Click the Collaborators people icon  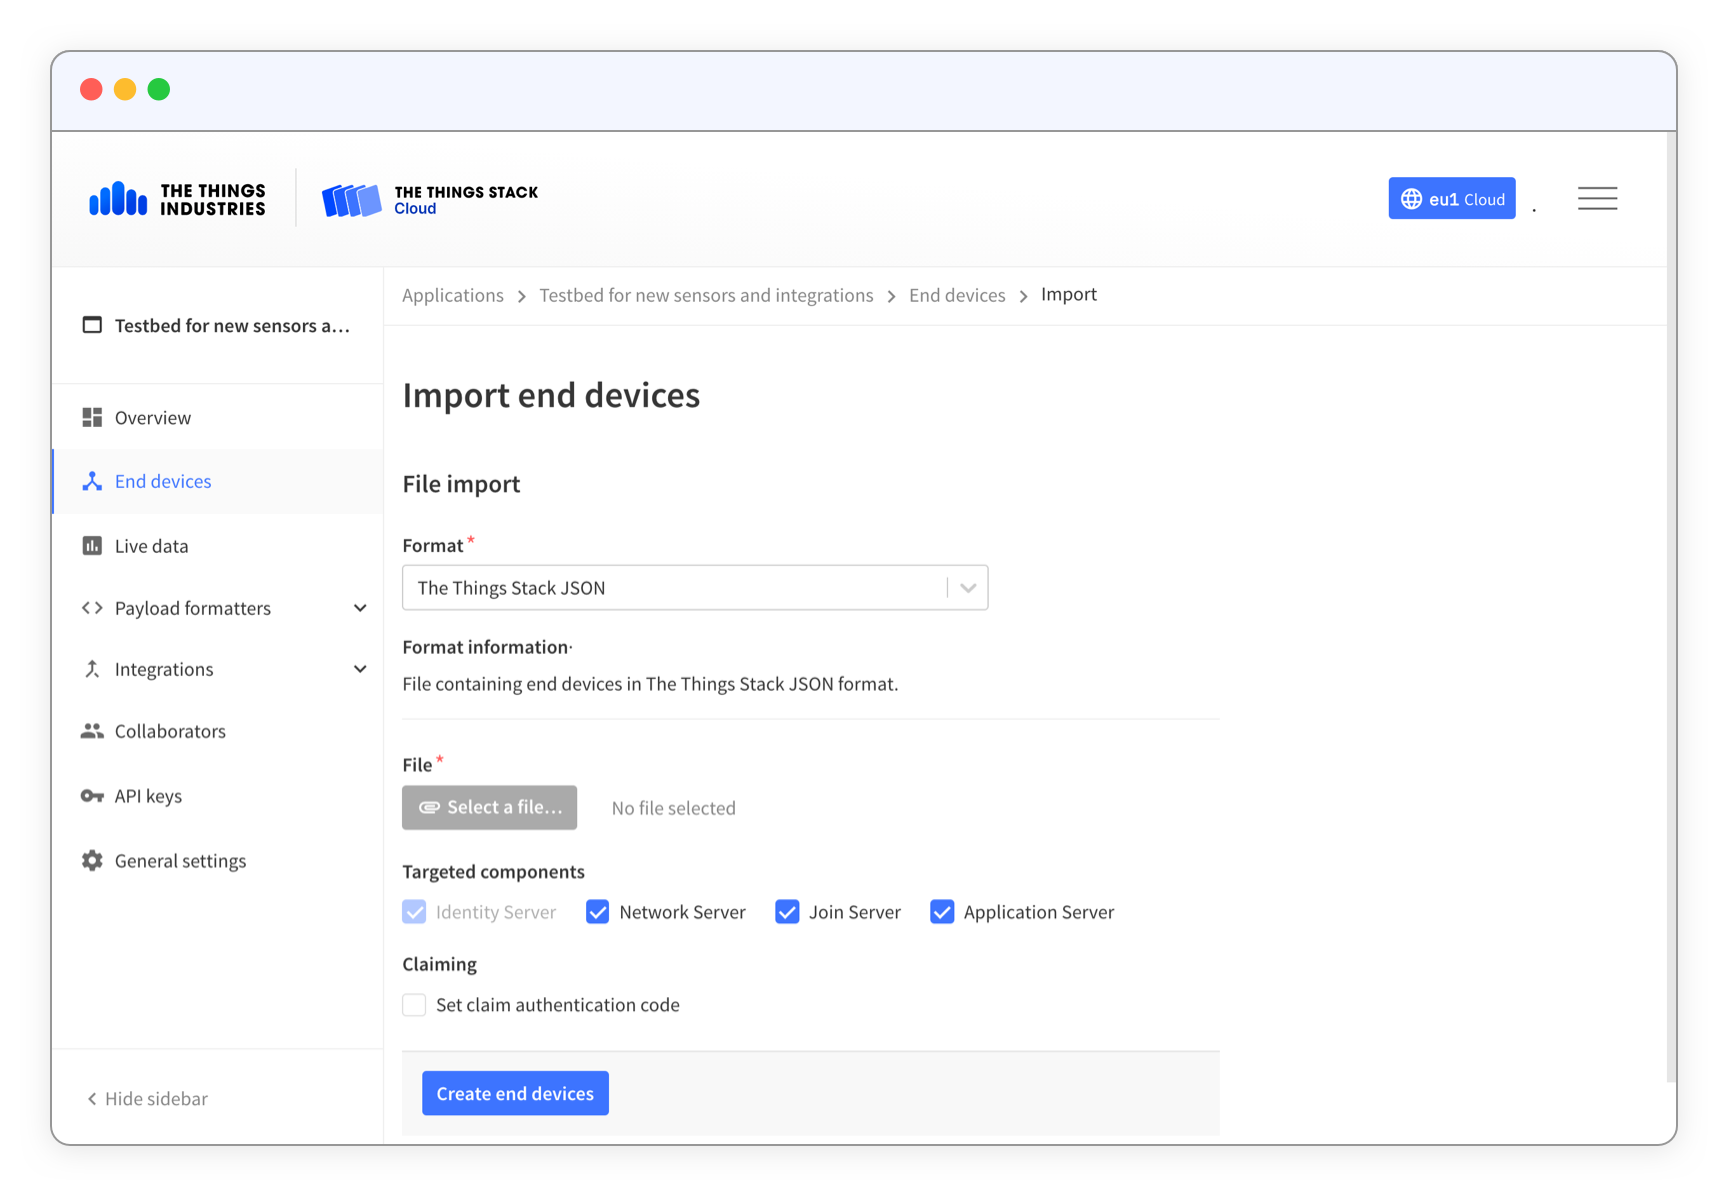[92, 731]
